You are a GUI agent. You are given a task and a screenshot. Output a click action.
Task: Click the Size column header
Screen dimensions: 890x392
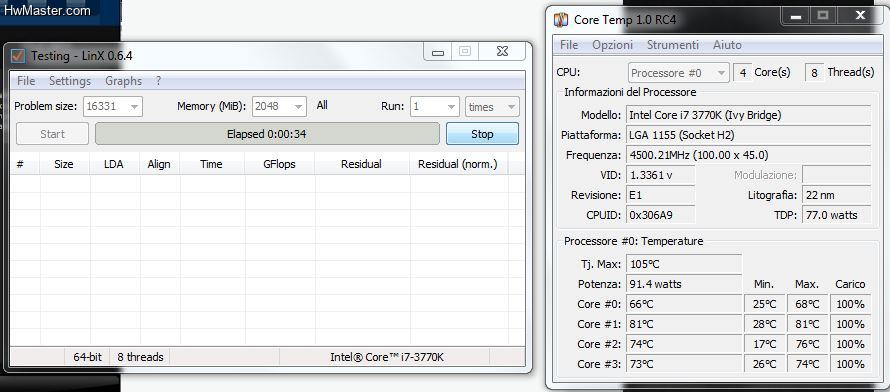coord(64,164)
